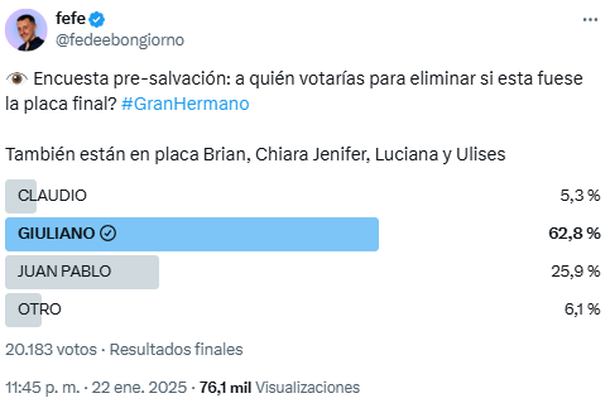
Task: Click the 62,8 % winning percentage
Action: (573, 234)
